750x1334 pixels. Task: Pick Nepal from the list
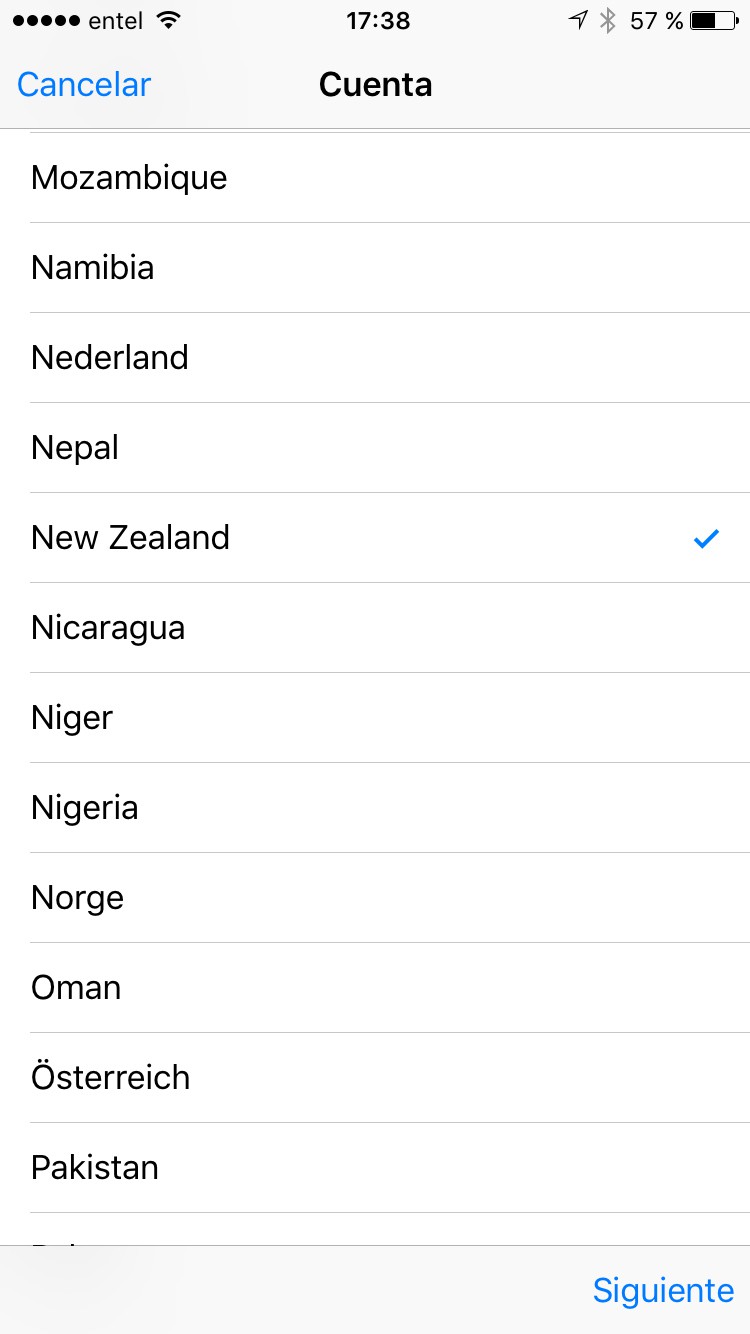375,448
